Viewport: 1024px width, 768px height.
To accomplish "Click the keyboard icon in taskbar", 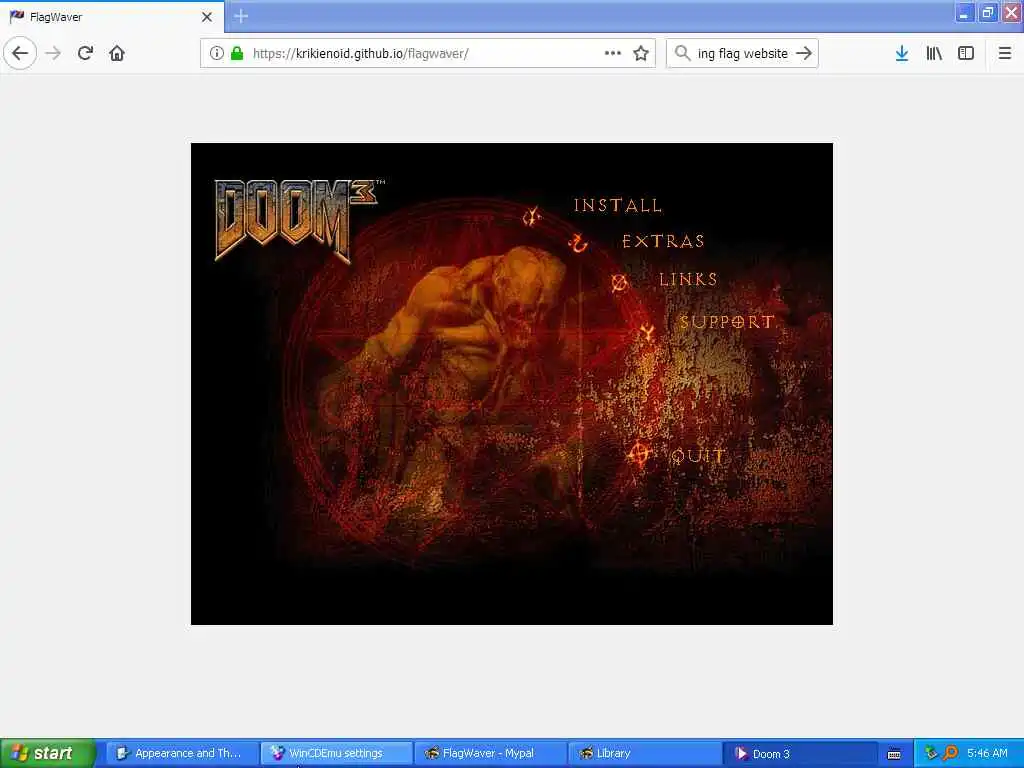I will click(894, 754).
